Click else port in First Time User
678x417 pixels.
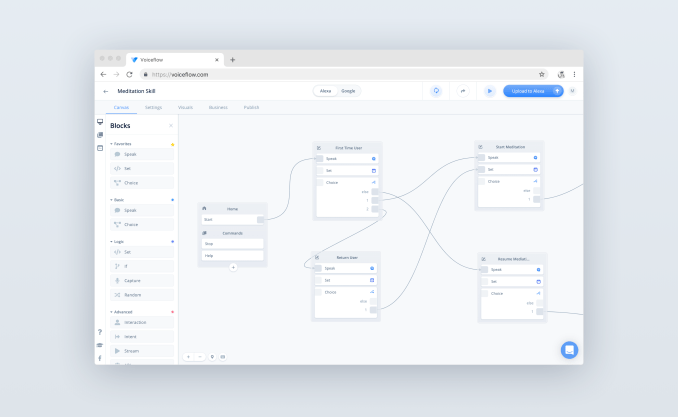(x=374, y=192)
